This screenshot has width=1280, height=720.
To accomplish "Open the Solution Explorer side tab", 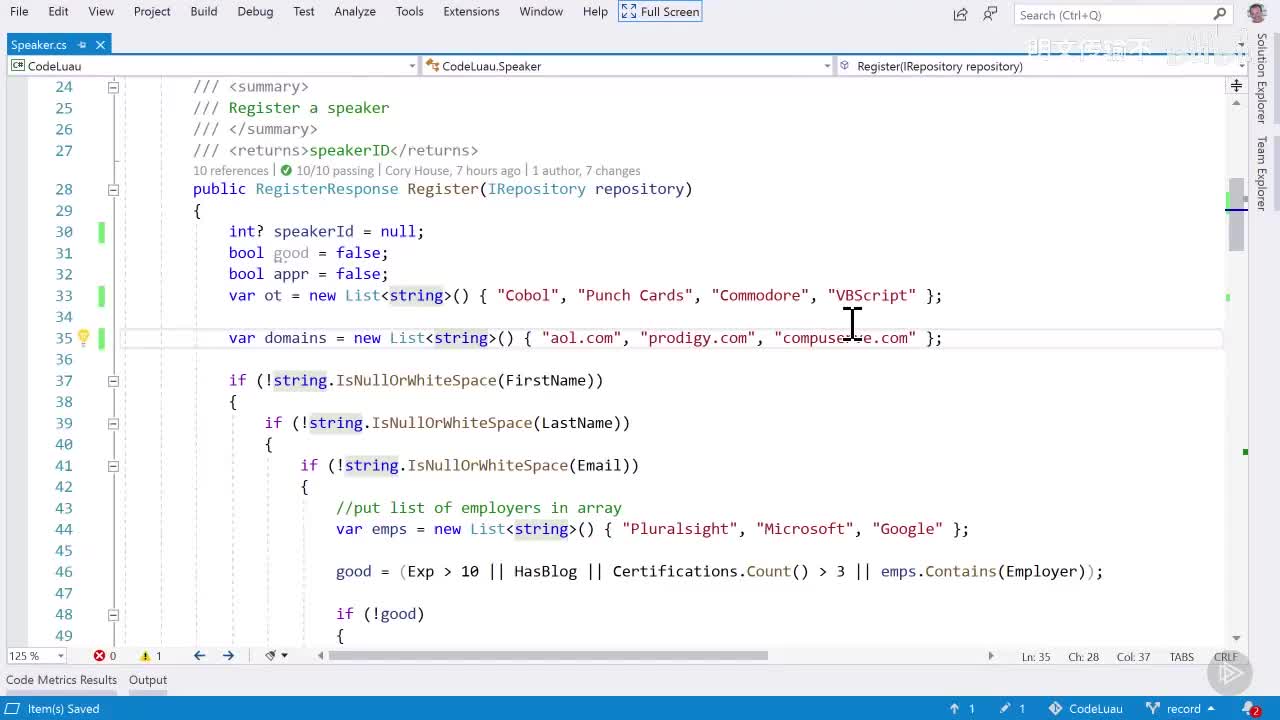I will point(1262,78).
